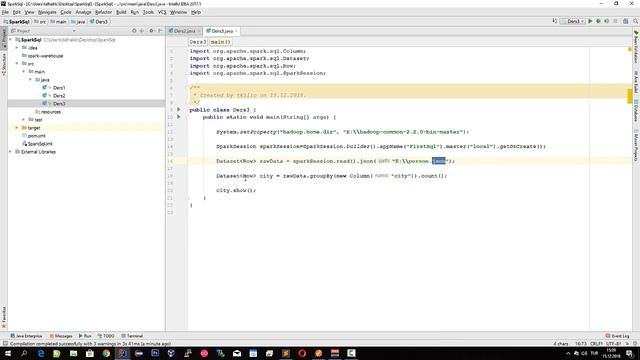Click run gutter arrow beside main method

[179, 117]
